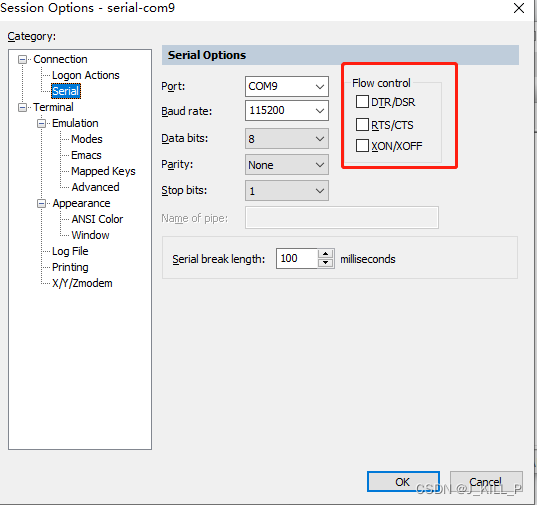
Task: Select Appearance category
Action: pyautogui.click(x=81, y=203)
